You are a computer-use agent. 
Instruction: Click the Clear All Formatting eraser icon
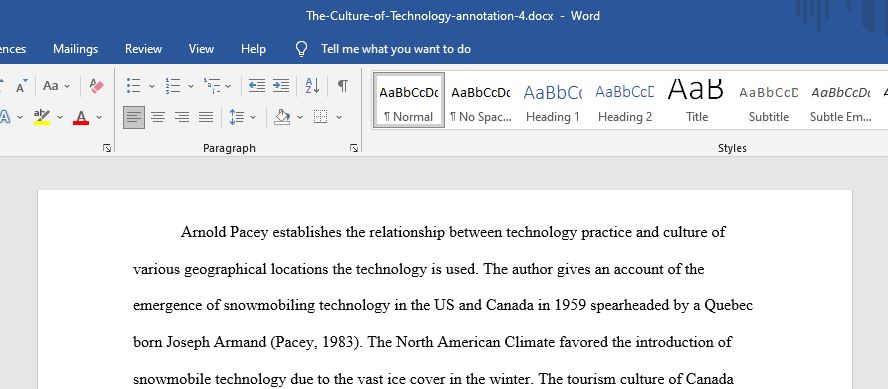click(97, 86)
